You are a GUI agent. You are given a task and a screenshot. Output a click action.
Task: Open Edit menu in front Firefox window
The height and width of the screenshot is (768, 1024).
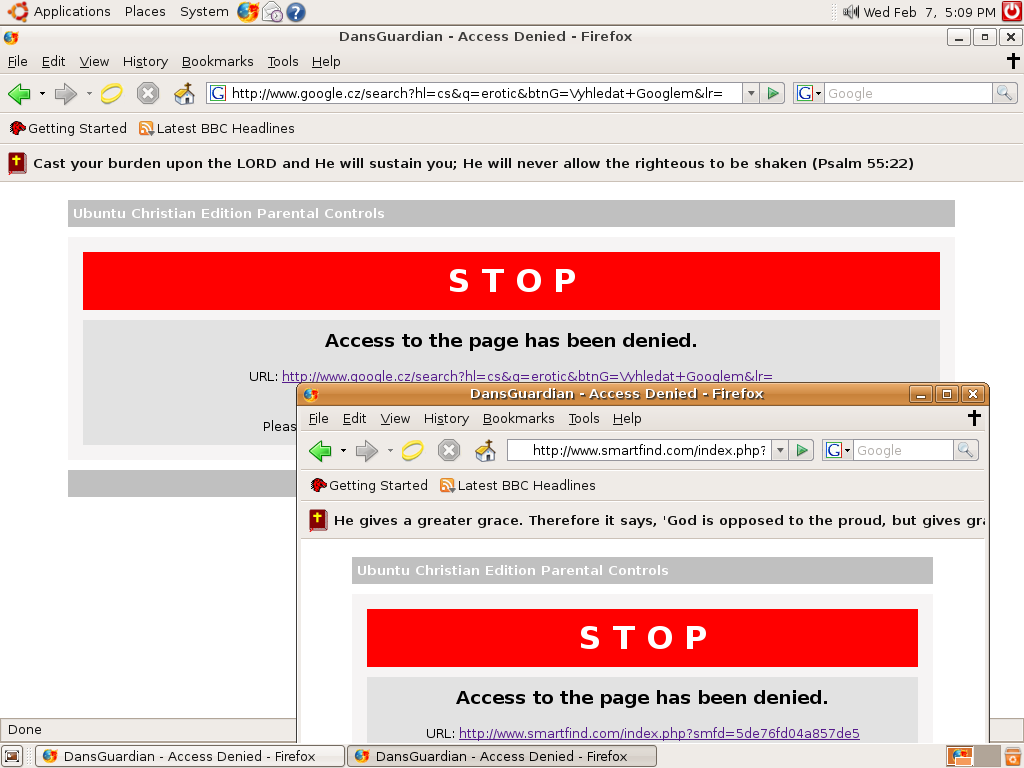coord(355,419)
